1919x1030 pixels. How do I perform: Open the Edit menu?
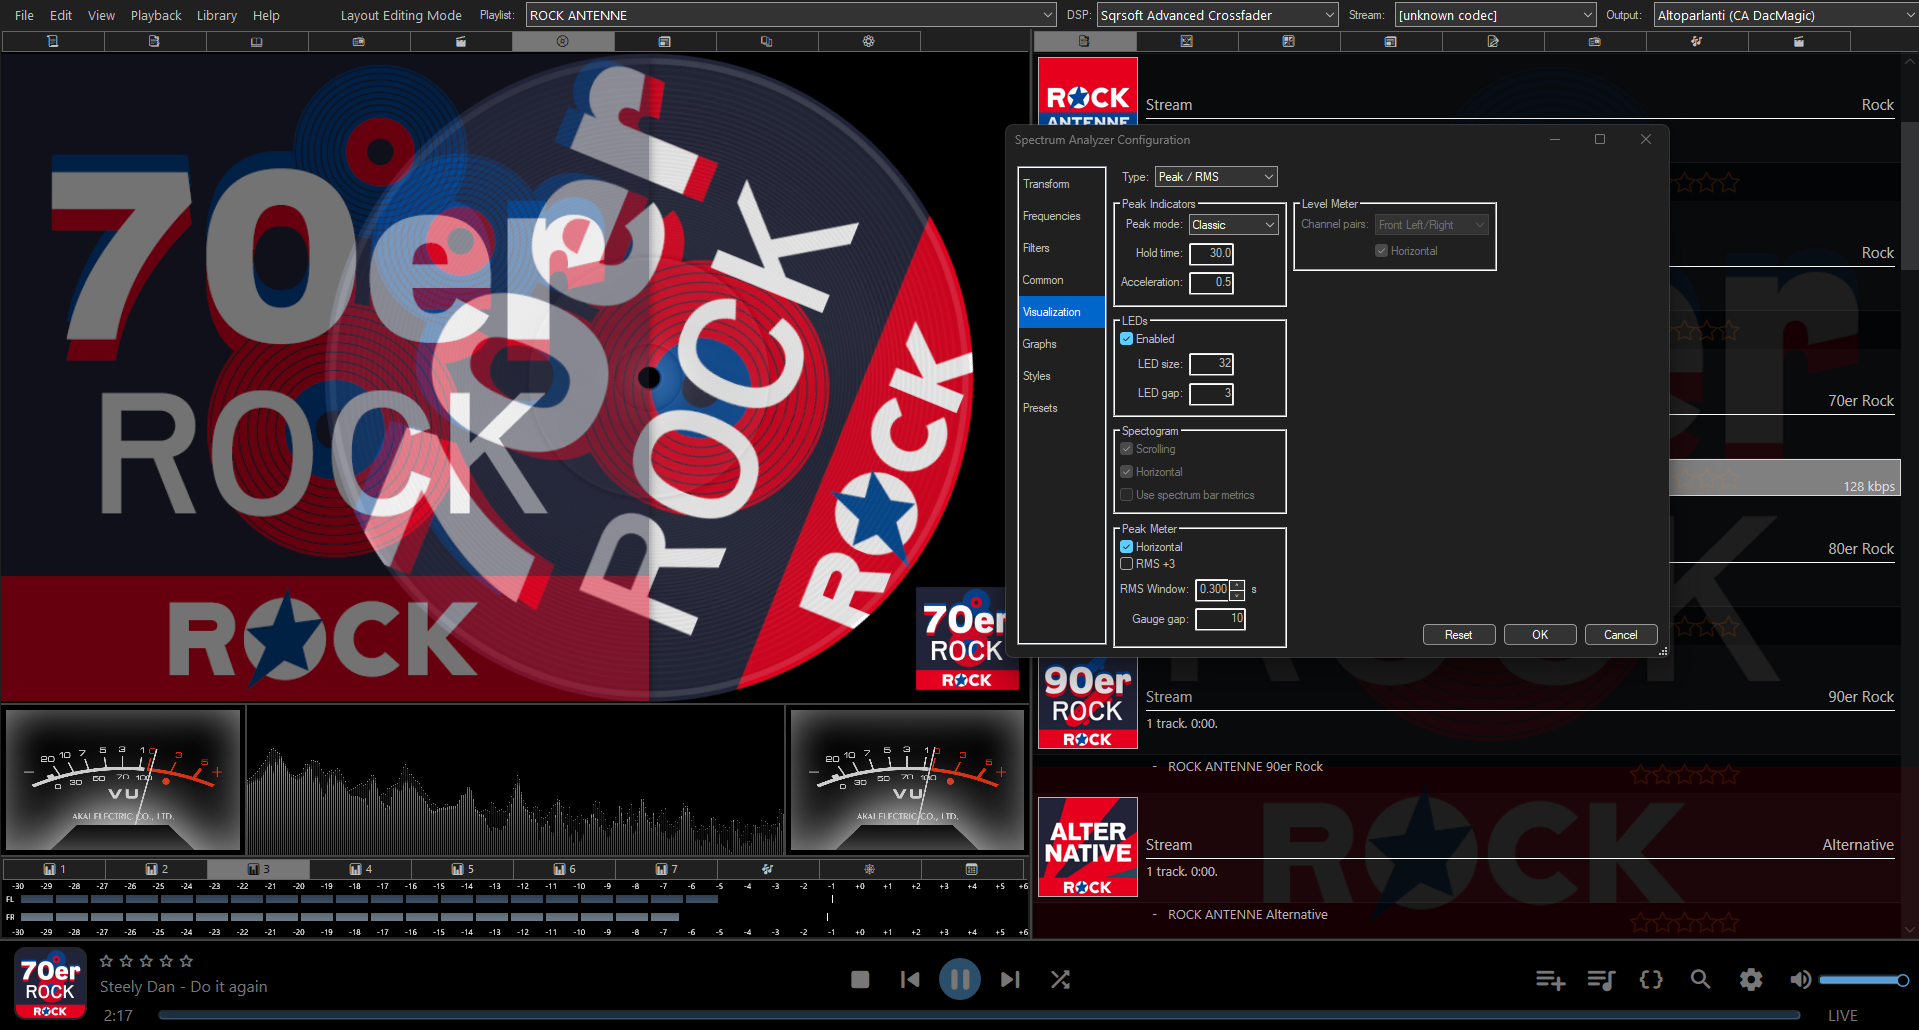click(x=61, y=15)
